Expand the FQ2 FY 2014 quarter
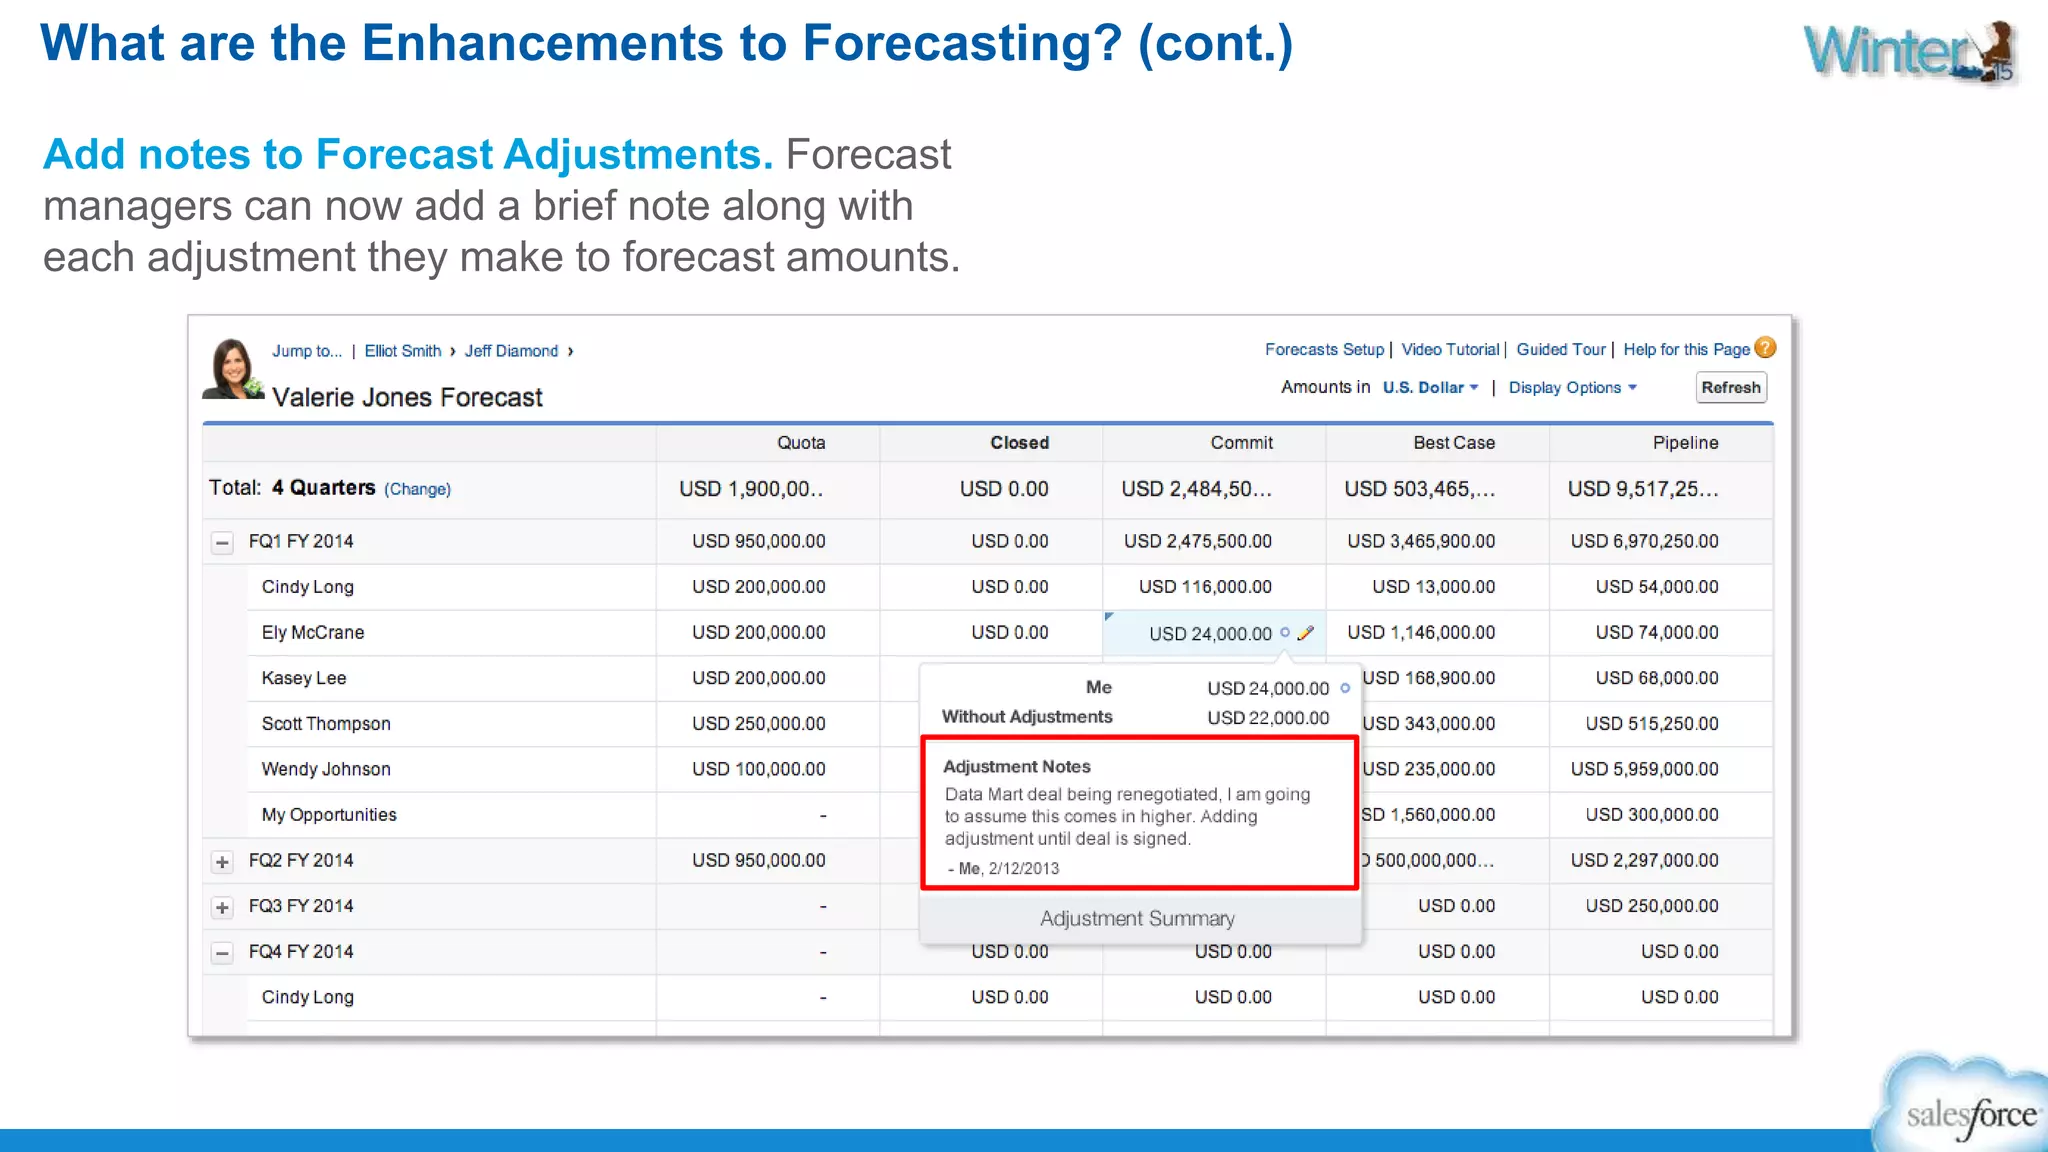This screenshot has width=2048, height=1152. click(222, 862)
